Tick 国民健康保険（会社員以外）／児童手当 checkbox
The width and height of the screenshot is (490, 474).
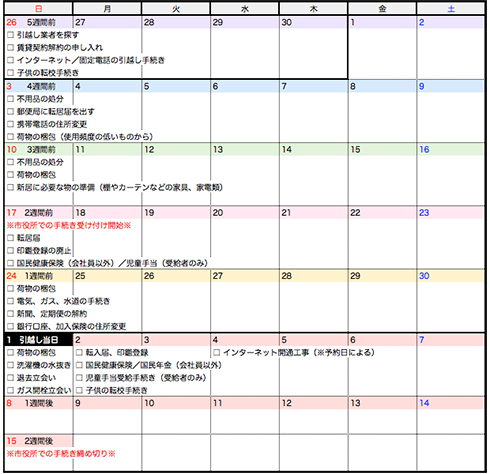(x=11, y=263)
